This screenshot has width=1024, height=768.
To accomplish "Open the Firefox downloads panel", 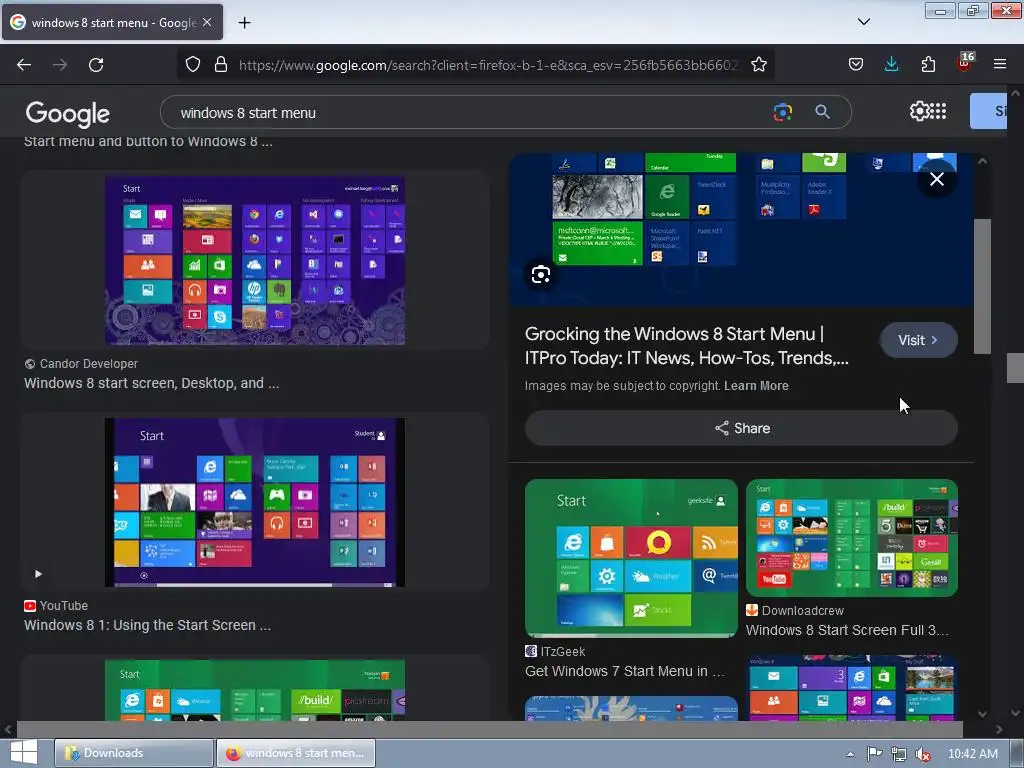I will 891,64.
